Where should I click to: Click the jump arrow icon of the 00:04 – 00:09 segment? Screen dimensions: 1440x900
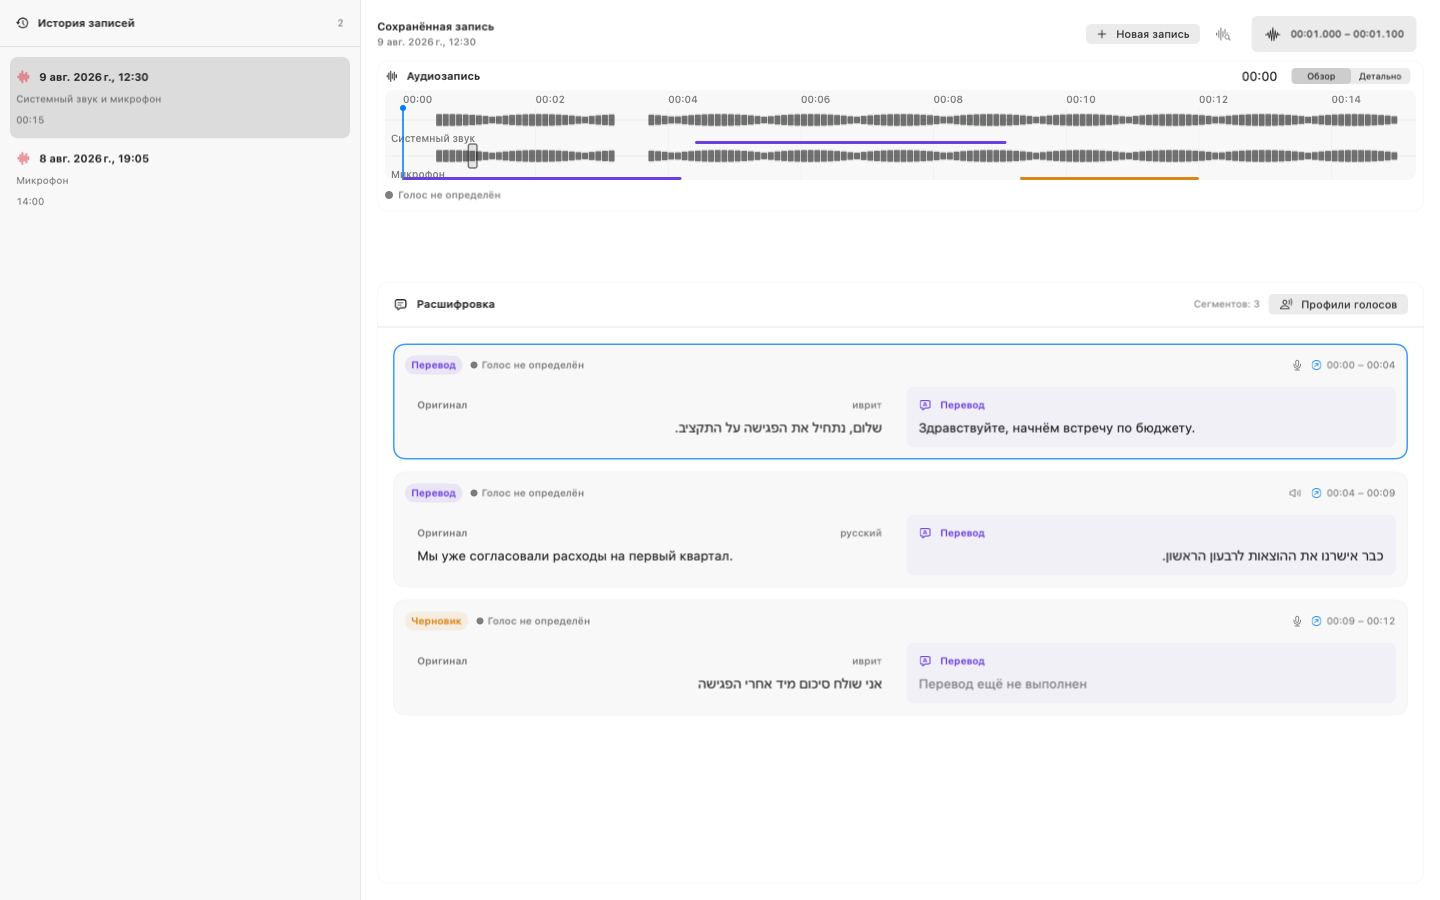coord(1316,493)
